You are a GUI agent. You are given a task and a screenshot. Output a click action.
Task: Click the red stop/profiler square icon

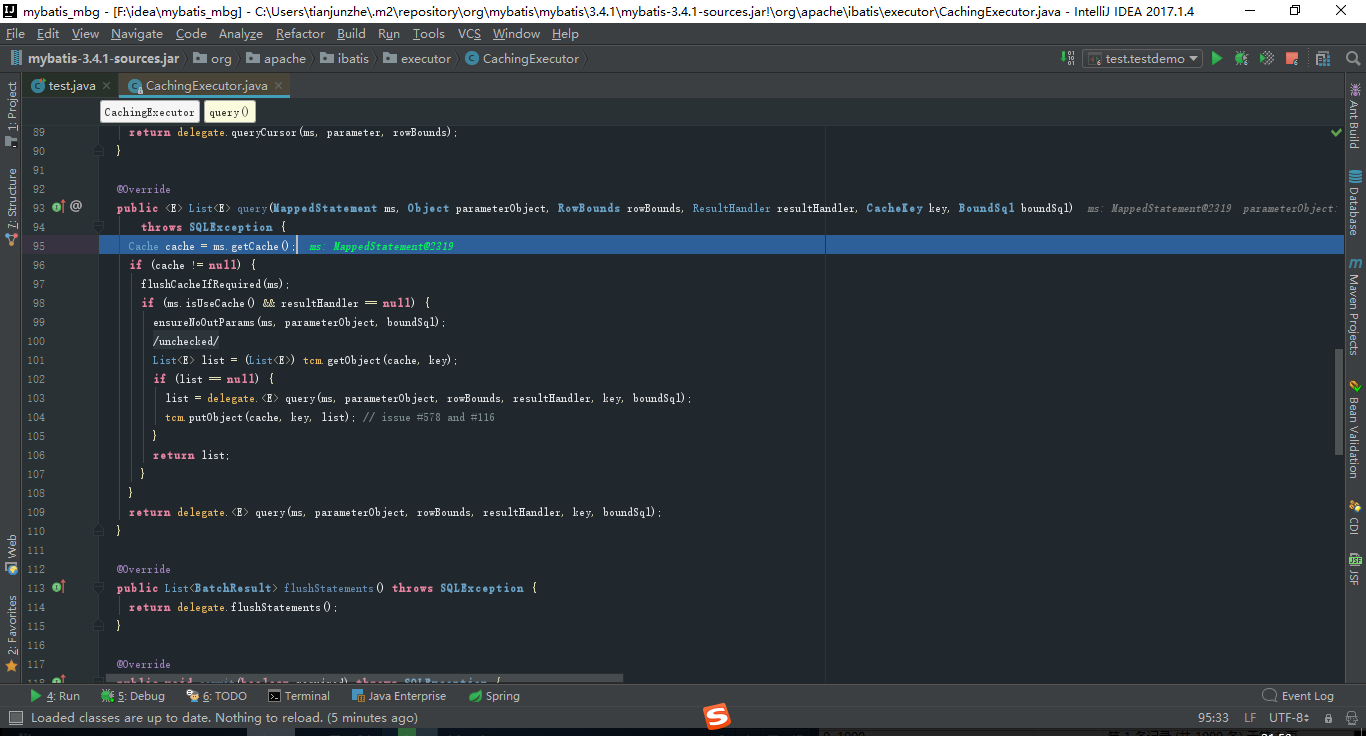point(1290,58)
